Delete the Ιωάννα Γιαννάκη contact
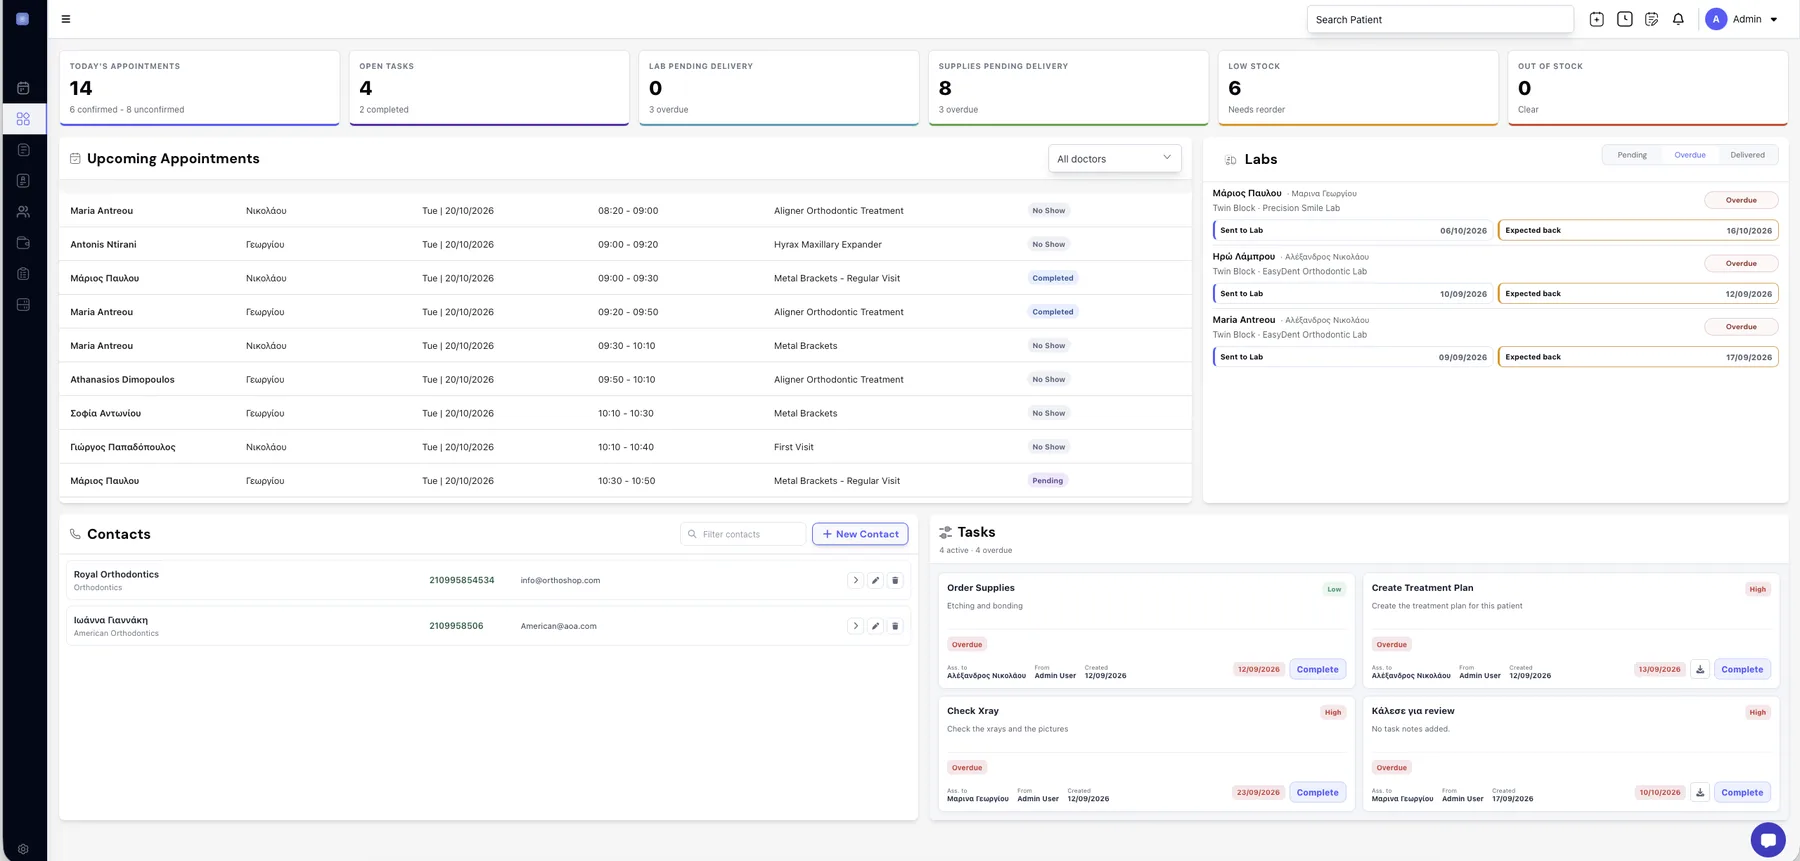The height and width of the screenshot is (861, 1800). [895, 626]
